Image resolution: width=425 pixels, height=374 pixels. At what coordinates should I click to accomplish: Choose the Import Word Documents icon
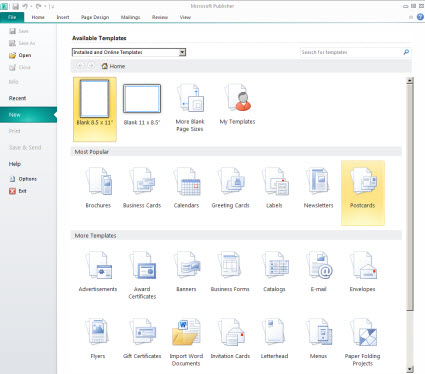[186, 332]
